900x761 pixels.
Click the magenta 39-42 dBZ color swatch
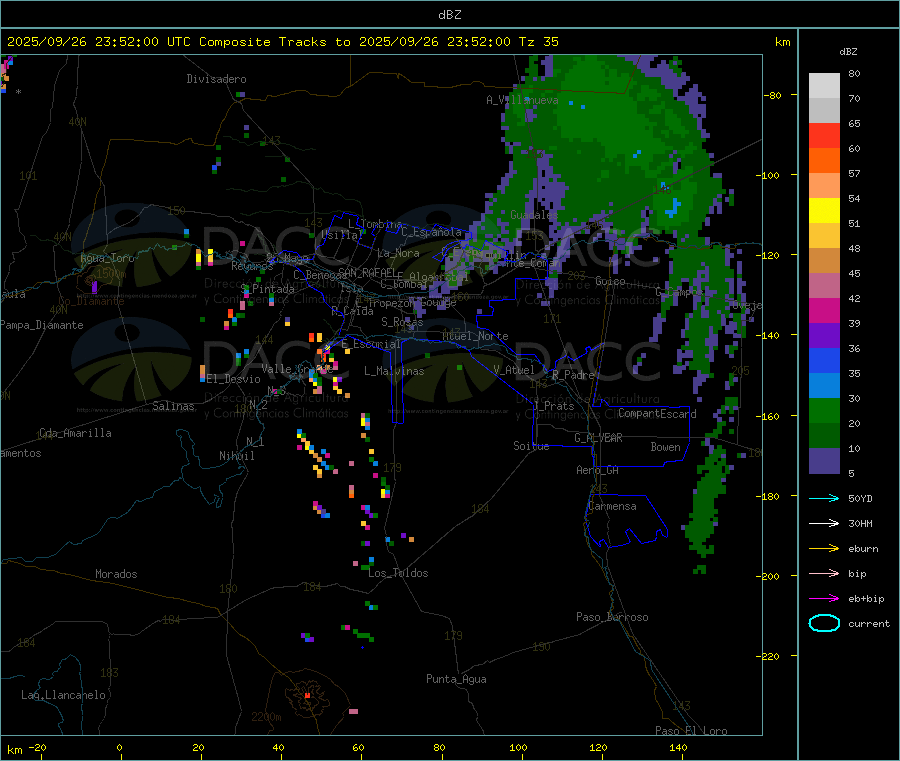point(824,310)
